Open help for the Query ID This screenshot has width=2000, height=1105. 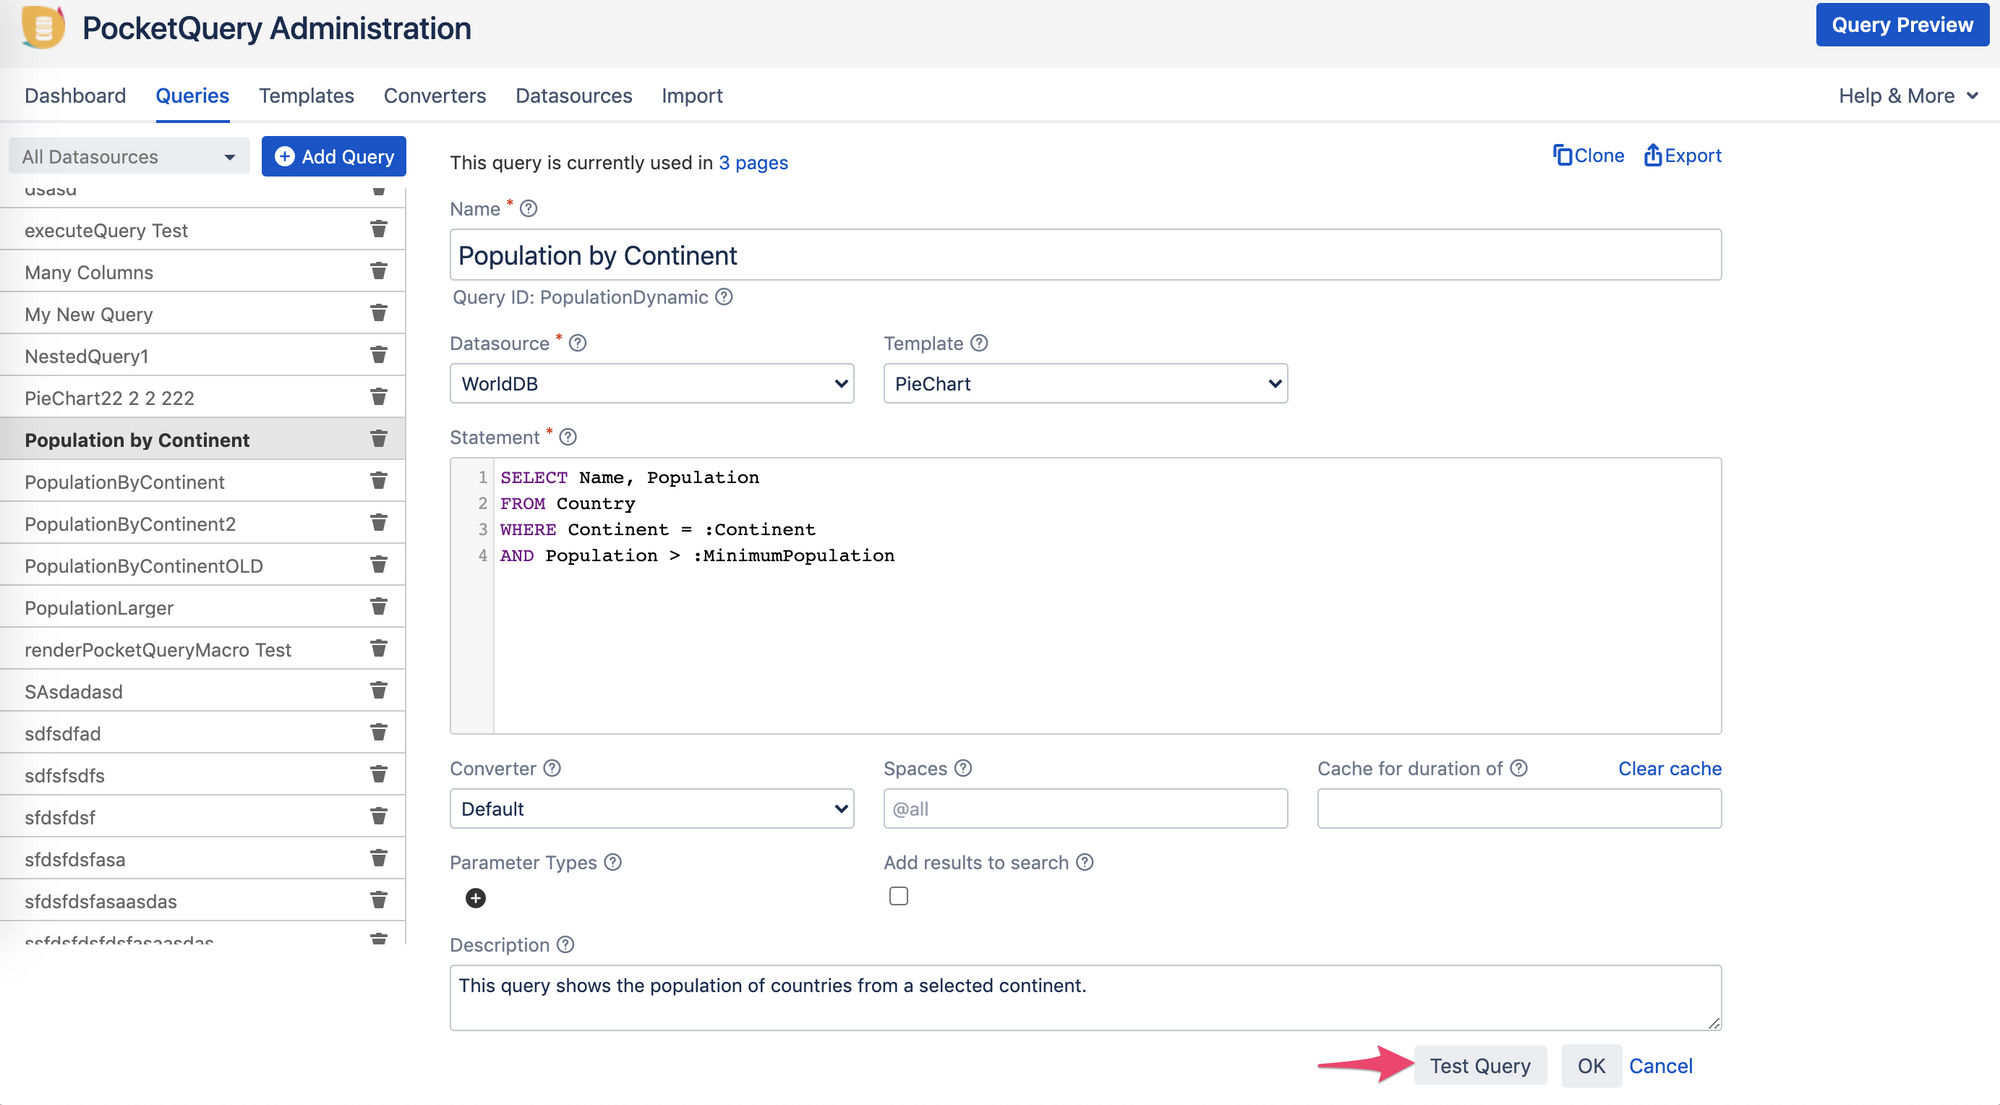coord(724,297)
